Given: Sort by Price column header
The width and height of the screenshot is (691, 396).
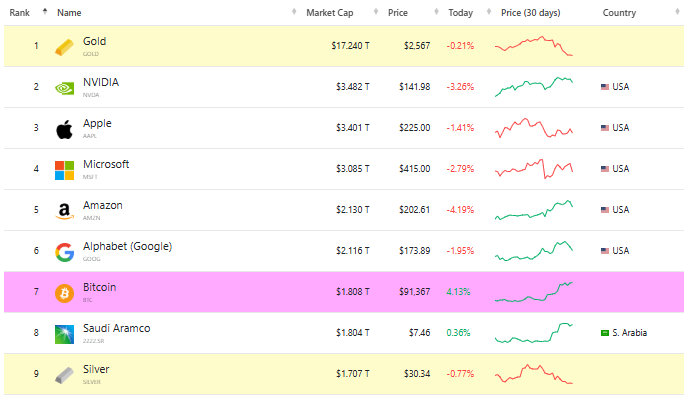Looking at the screenshot, I should point(398,13).
